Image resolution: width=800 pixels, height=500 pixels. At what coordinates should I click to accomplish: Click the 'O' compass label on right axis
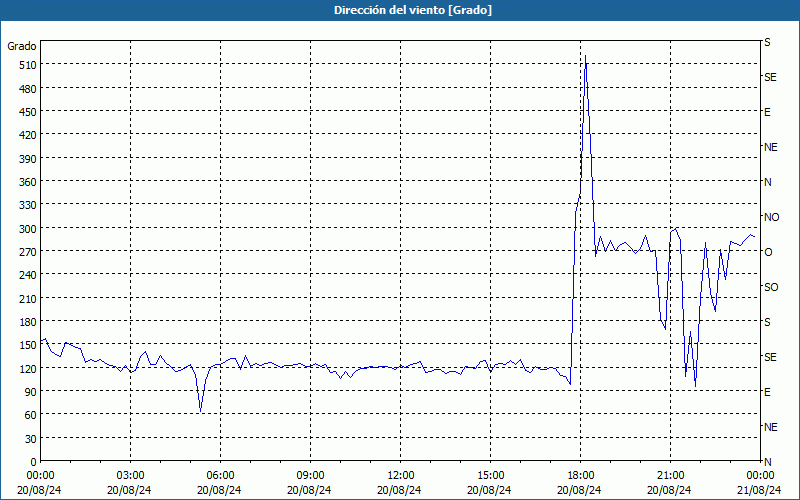coord(768,252)
